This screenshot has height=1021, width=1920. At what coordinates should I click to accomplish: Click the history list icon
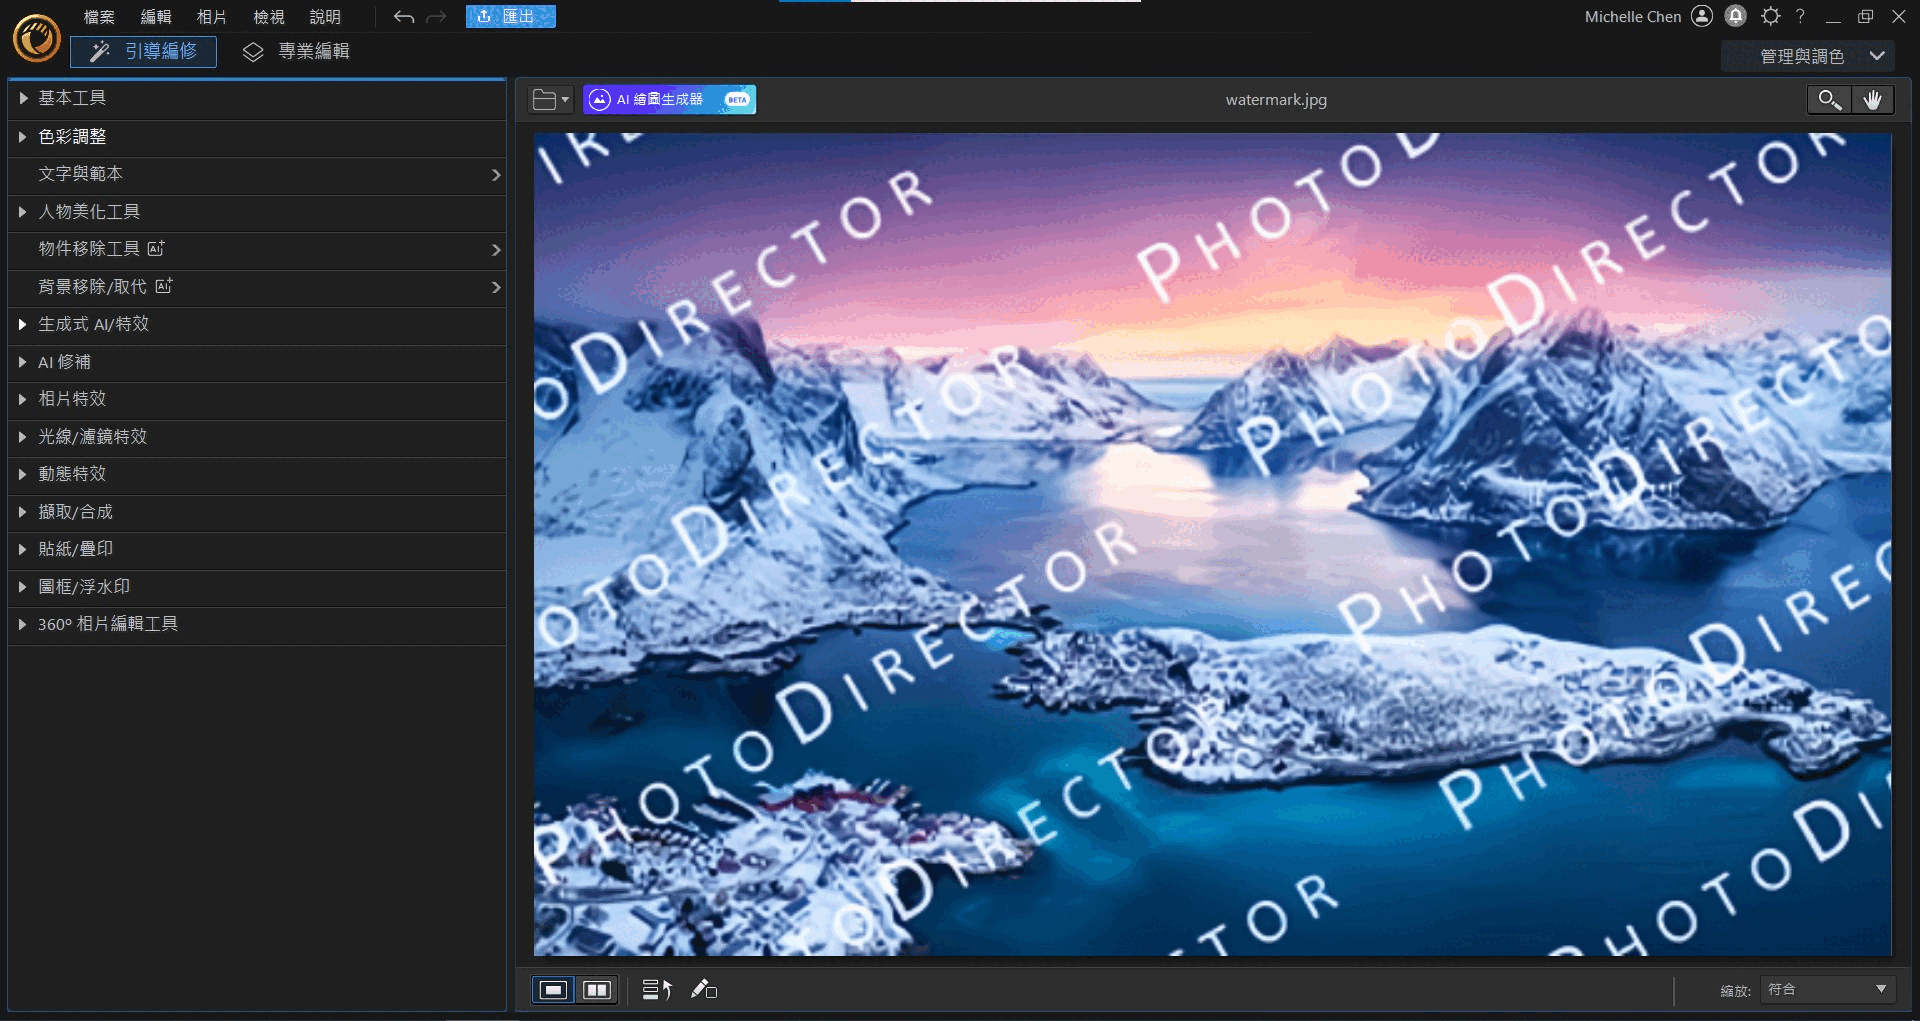point(656,990)
